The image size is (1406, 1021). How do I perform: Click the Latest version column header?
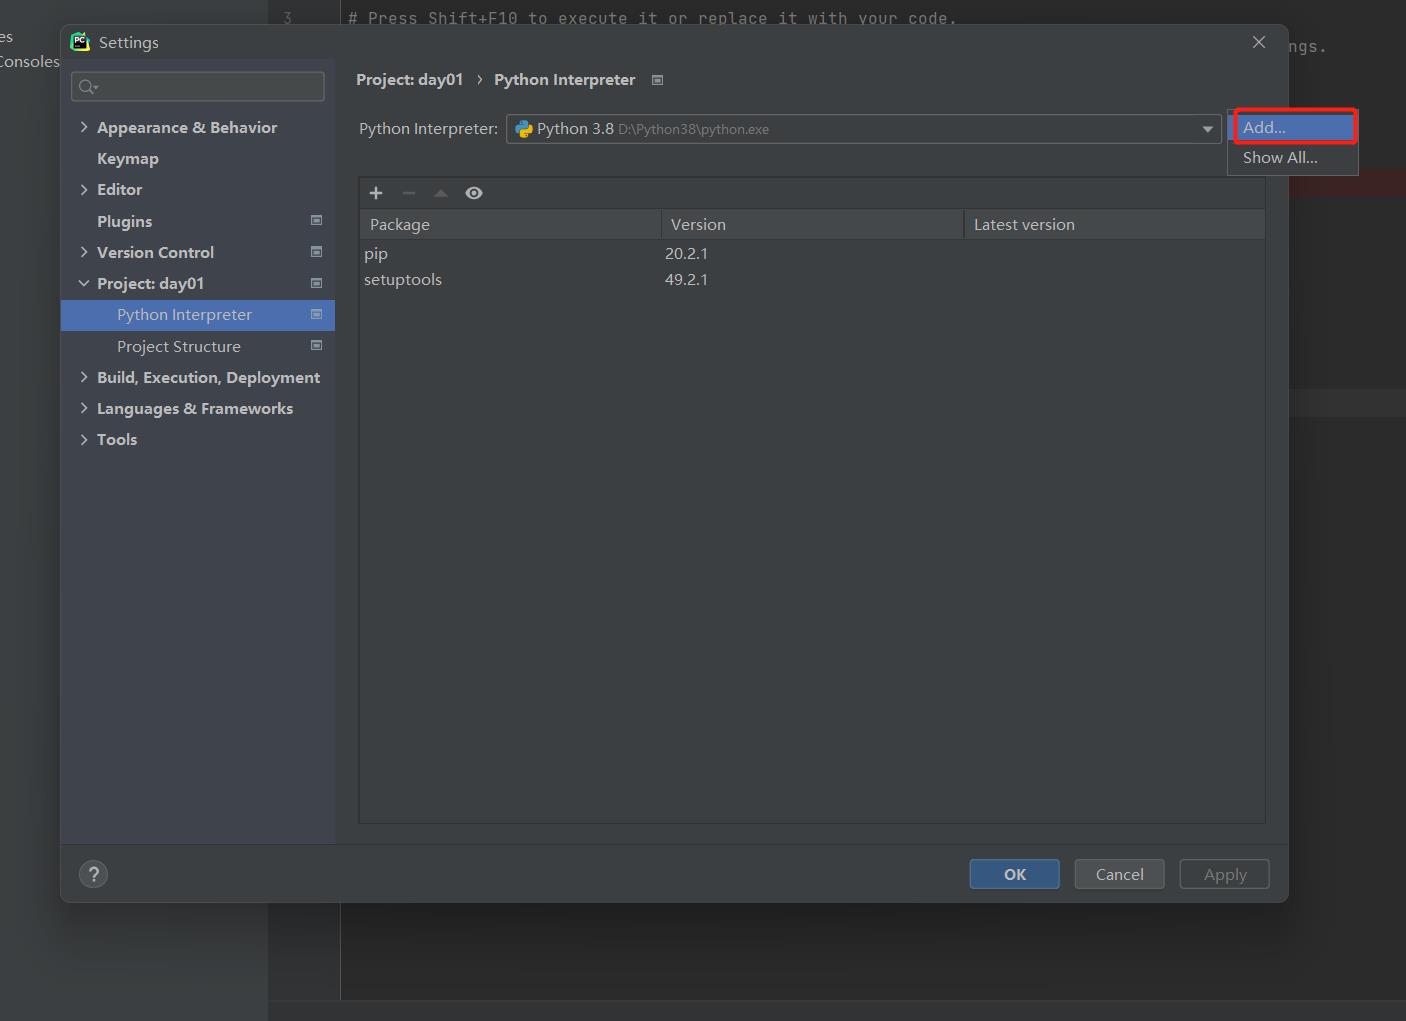[1114, 224]
